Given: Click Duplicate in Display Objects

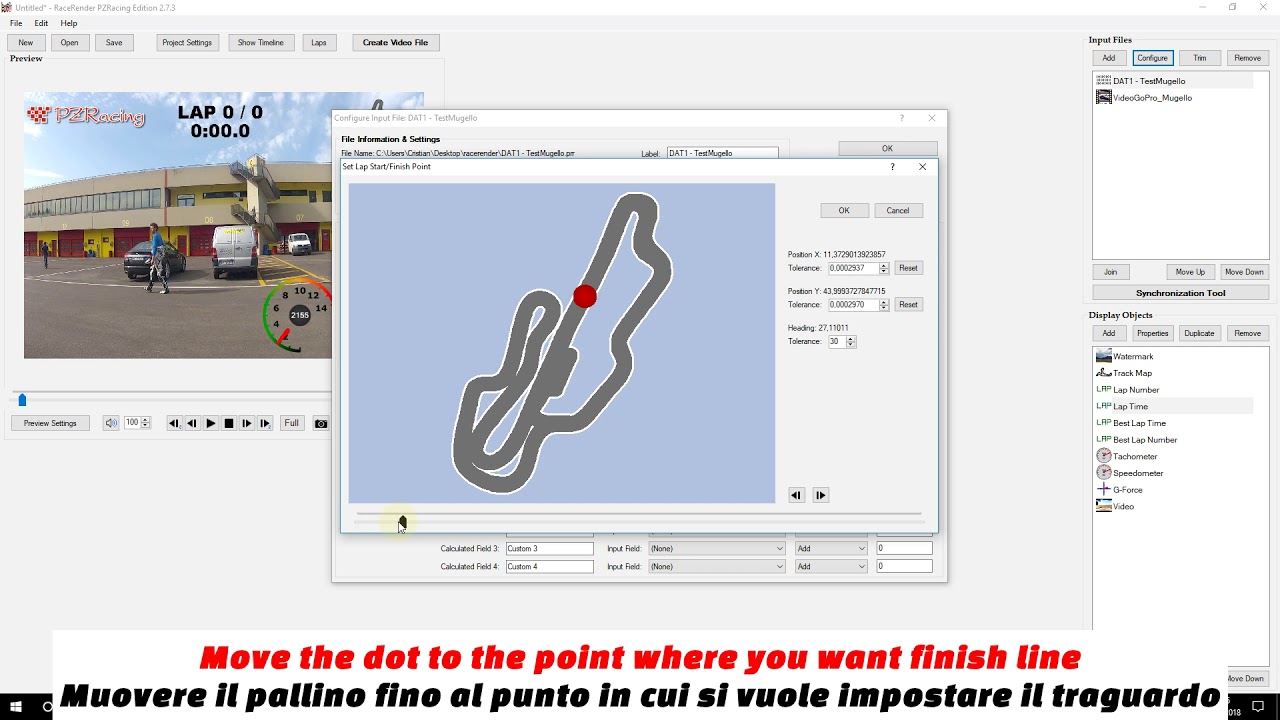Looking at the screenshot, I should point(1199,333).
